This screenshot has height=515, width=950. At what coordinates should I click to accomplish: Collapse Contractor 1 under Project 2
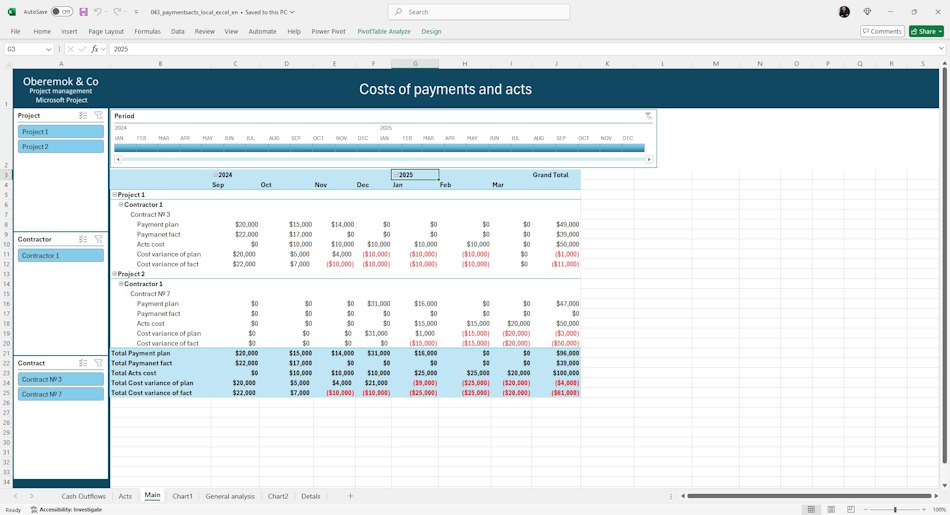[x=121, y=284]
